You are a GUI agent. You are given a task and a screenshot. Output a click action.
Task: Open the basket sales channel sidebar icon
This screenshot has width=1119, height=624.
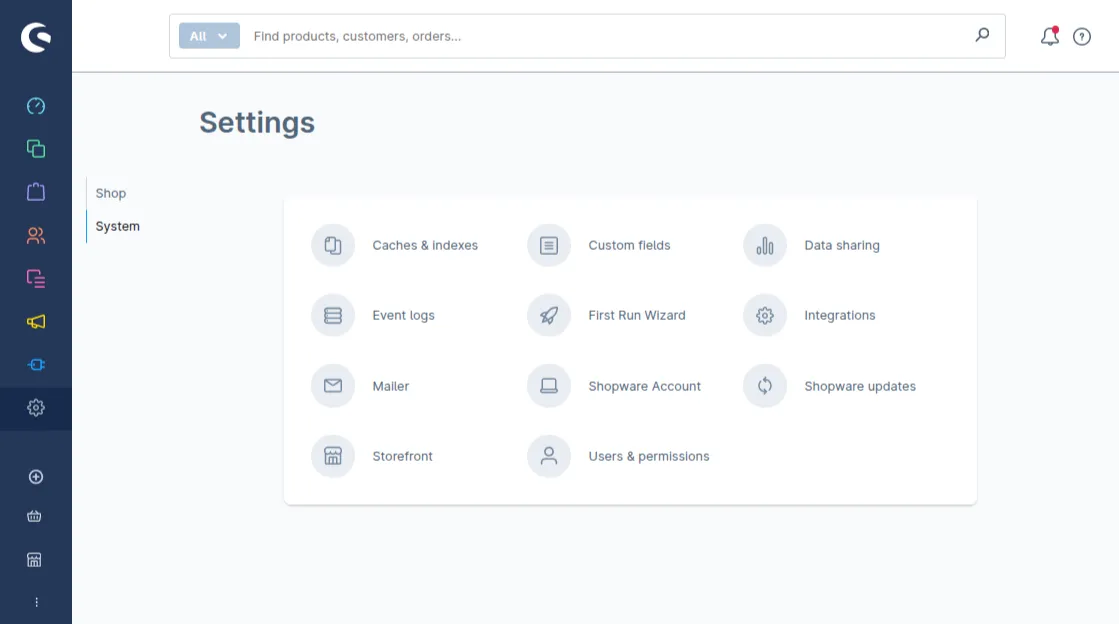click(34, 516)
